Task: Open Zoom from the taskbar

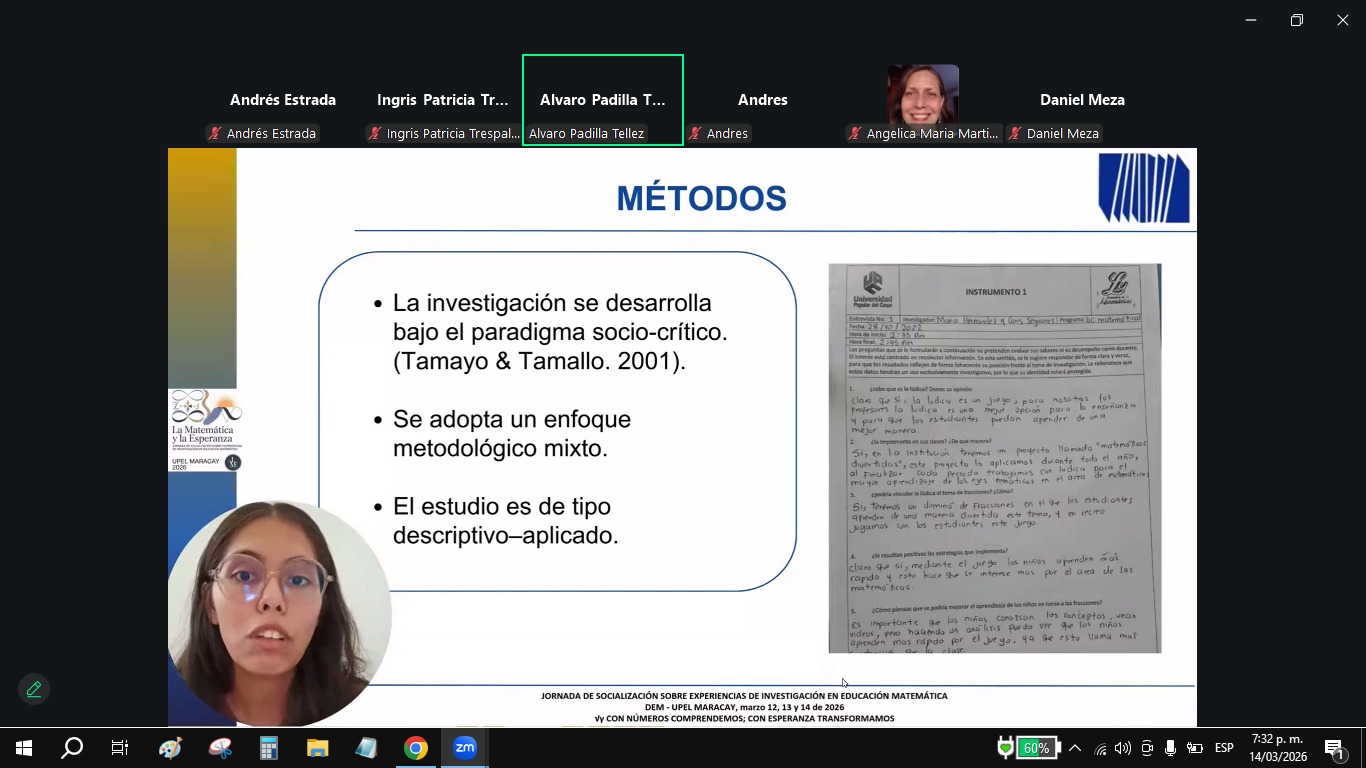Action: click(465, 748)
